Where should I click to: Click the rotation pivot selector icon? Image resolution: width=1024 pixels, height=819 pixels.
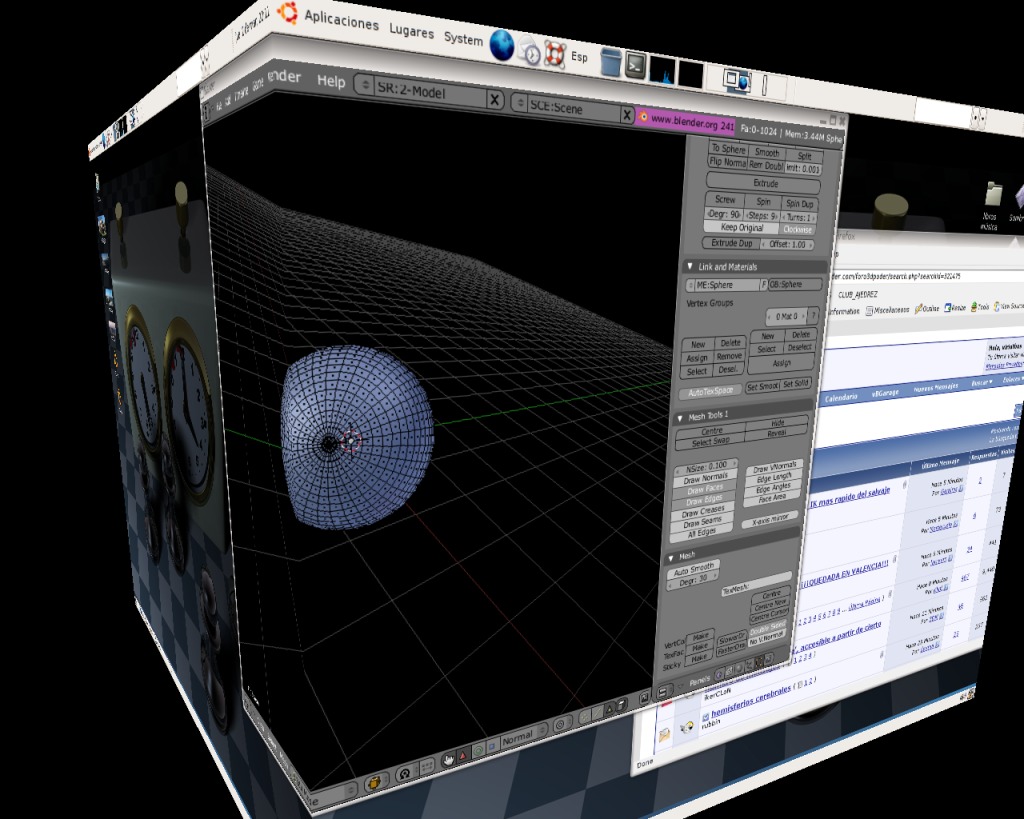click(x=404, y=774)
